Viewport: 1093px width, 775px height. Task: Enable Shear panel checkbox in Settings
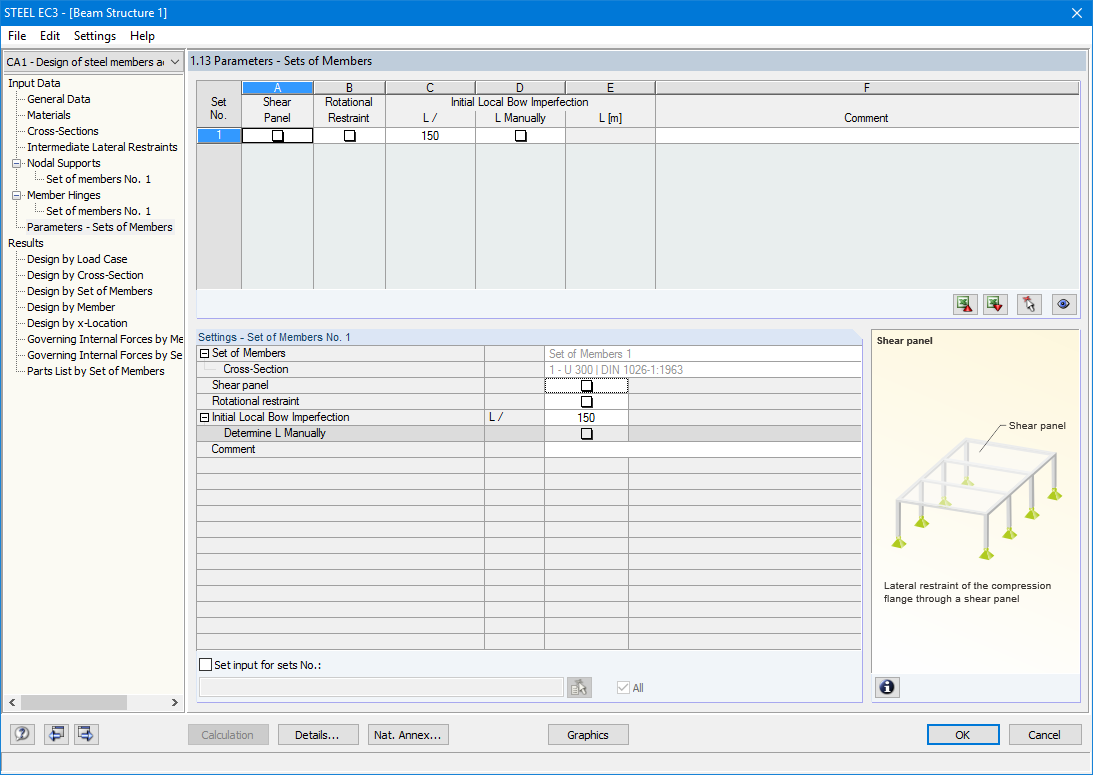[x=586, y=385]
